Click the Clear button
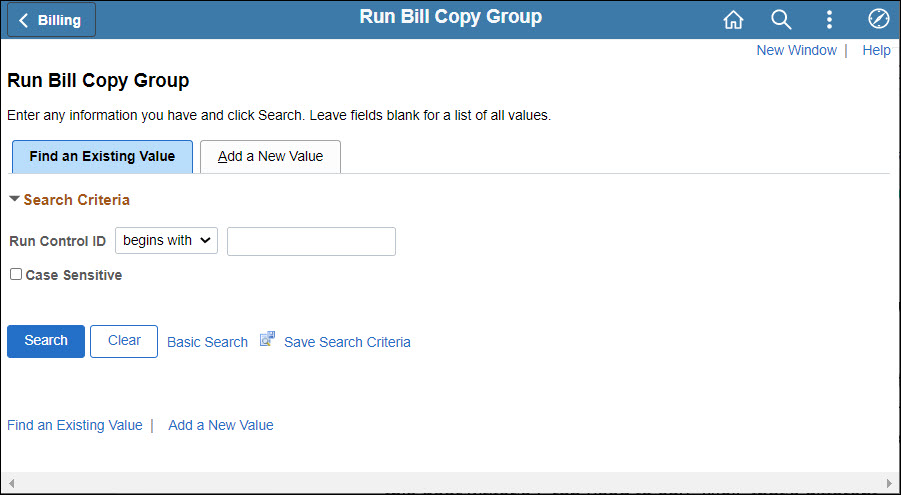Screen dimensions: 901x495 (x=124, y=341)
